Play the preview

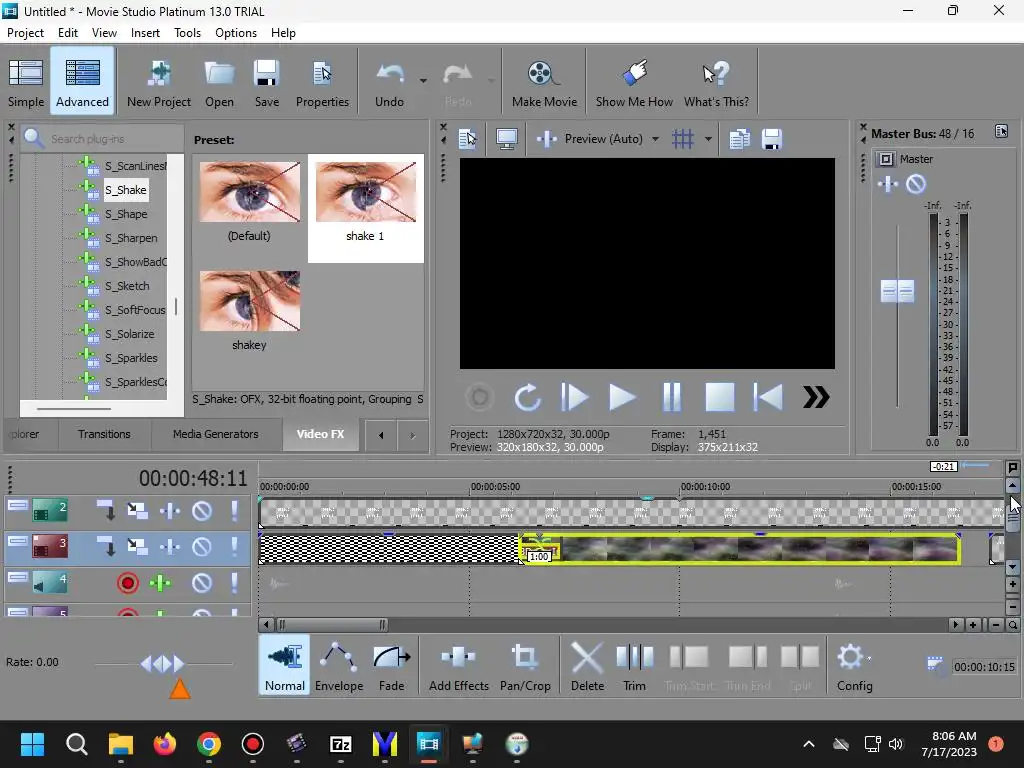tap(622, 397)
